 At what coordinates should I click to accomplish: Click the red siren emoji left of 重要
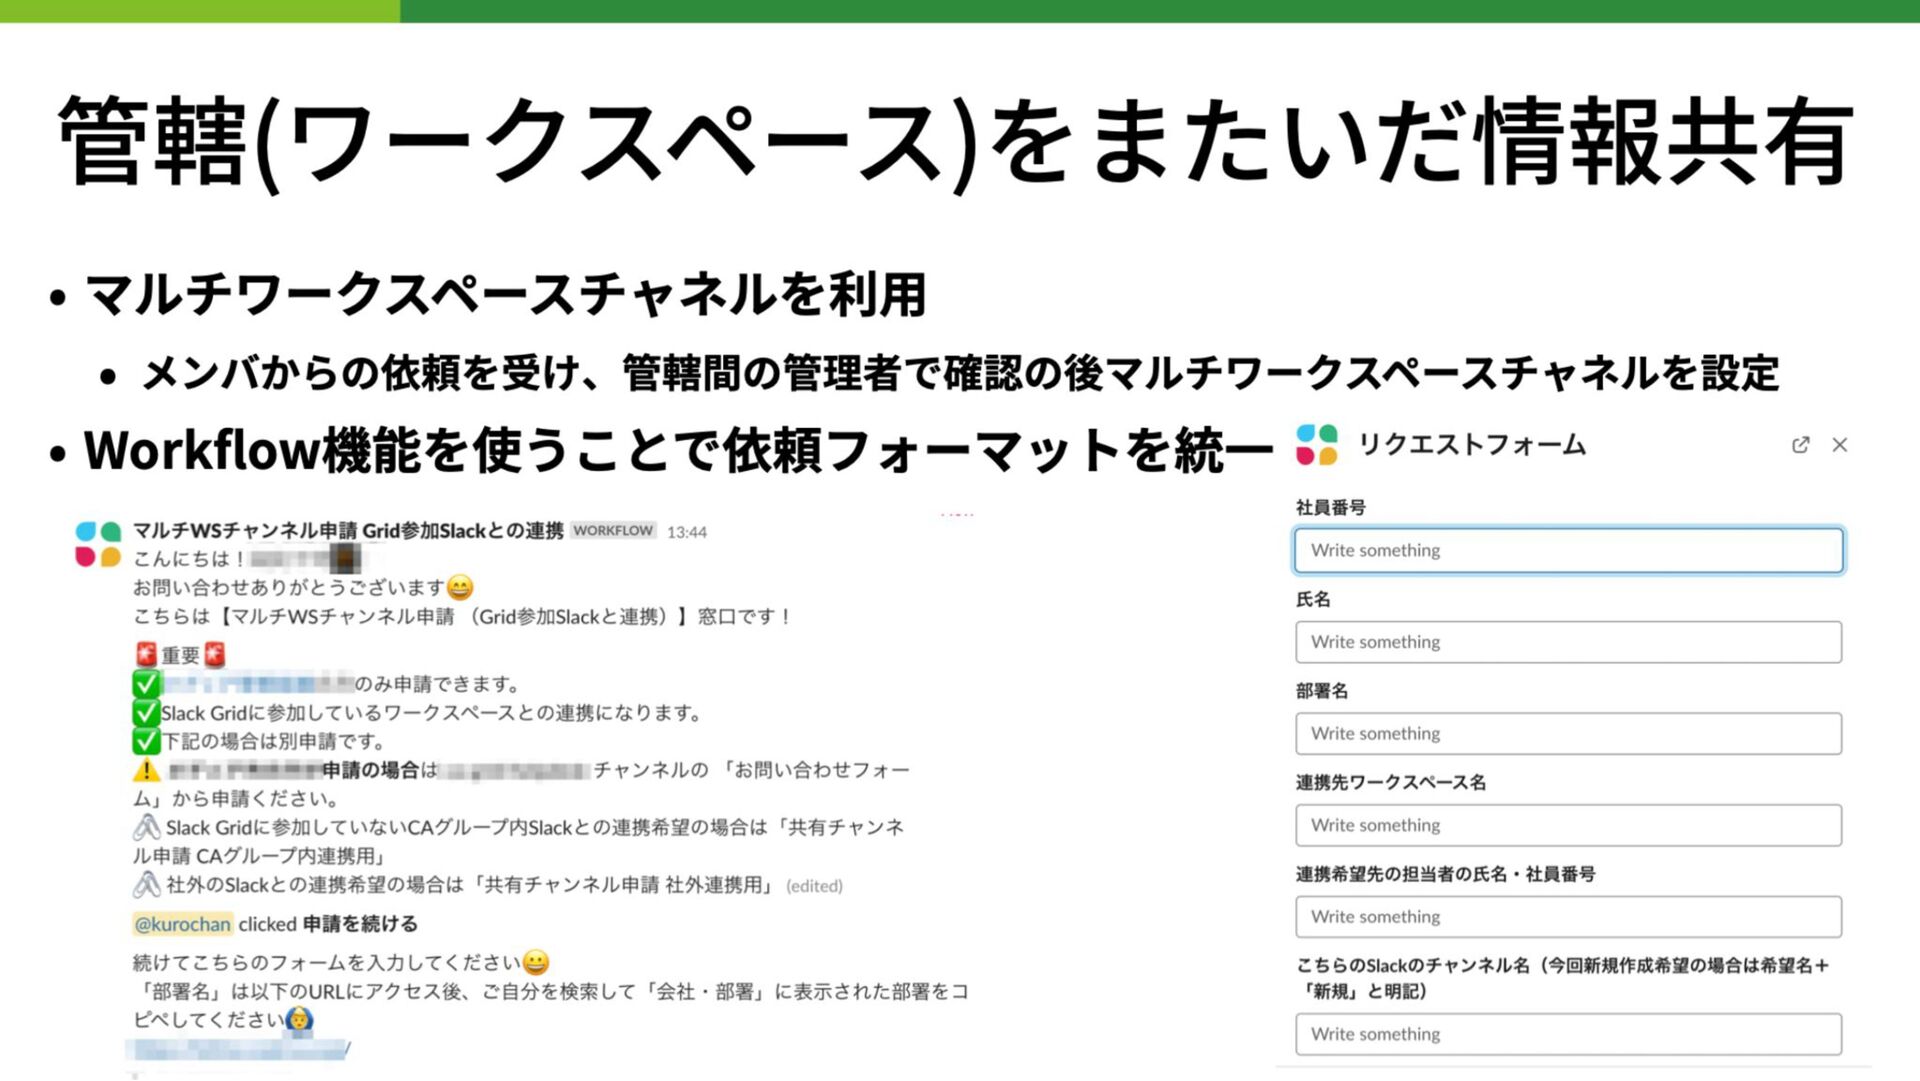click(x=146, y=655)
